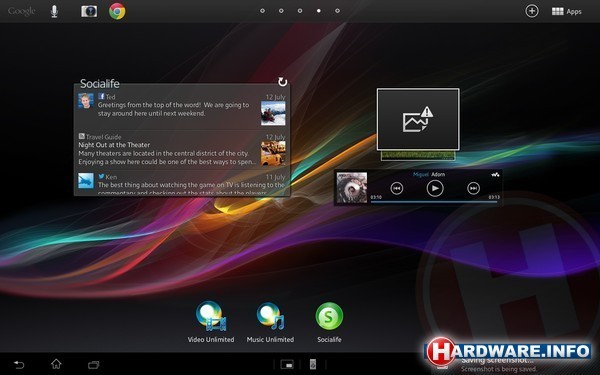600x375 pixels.
Task: Open the Camera app shortcut
Action: click(89, 11)
